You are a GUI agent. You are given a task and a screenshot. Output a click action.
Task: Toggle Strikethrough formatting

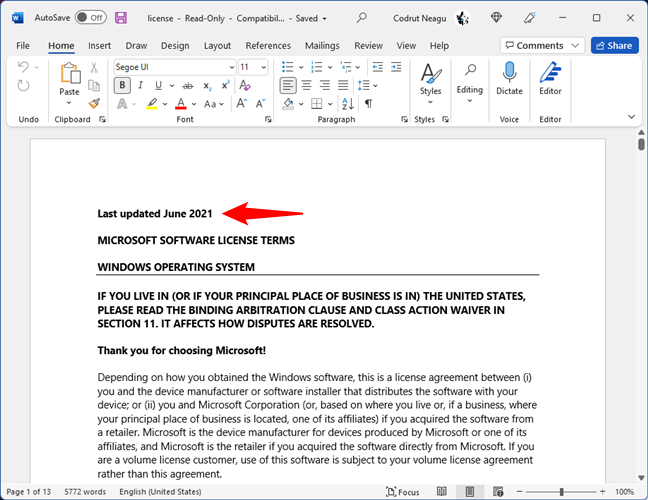(x=188, y=86)
